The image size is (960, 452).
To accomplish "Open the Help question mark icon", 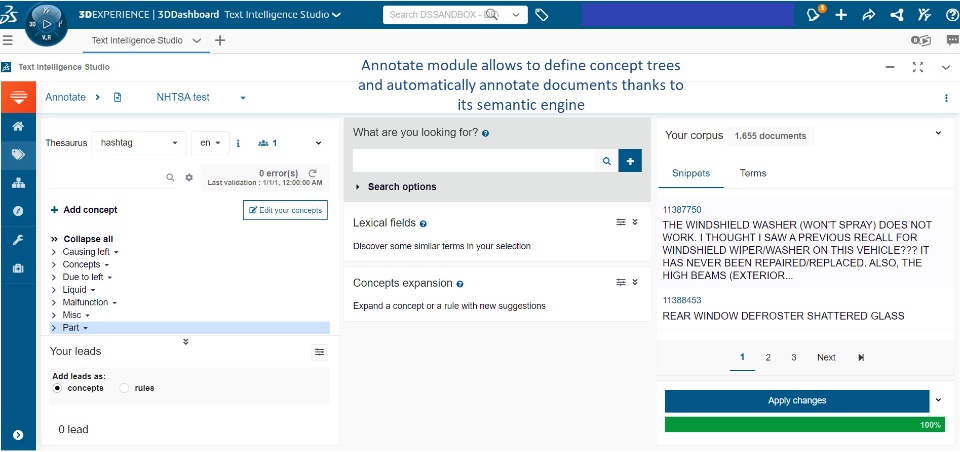I will pos(952,15).
